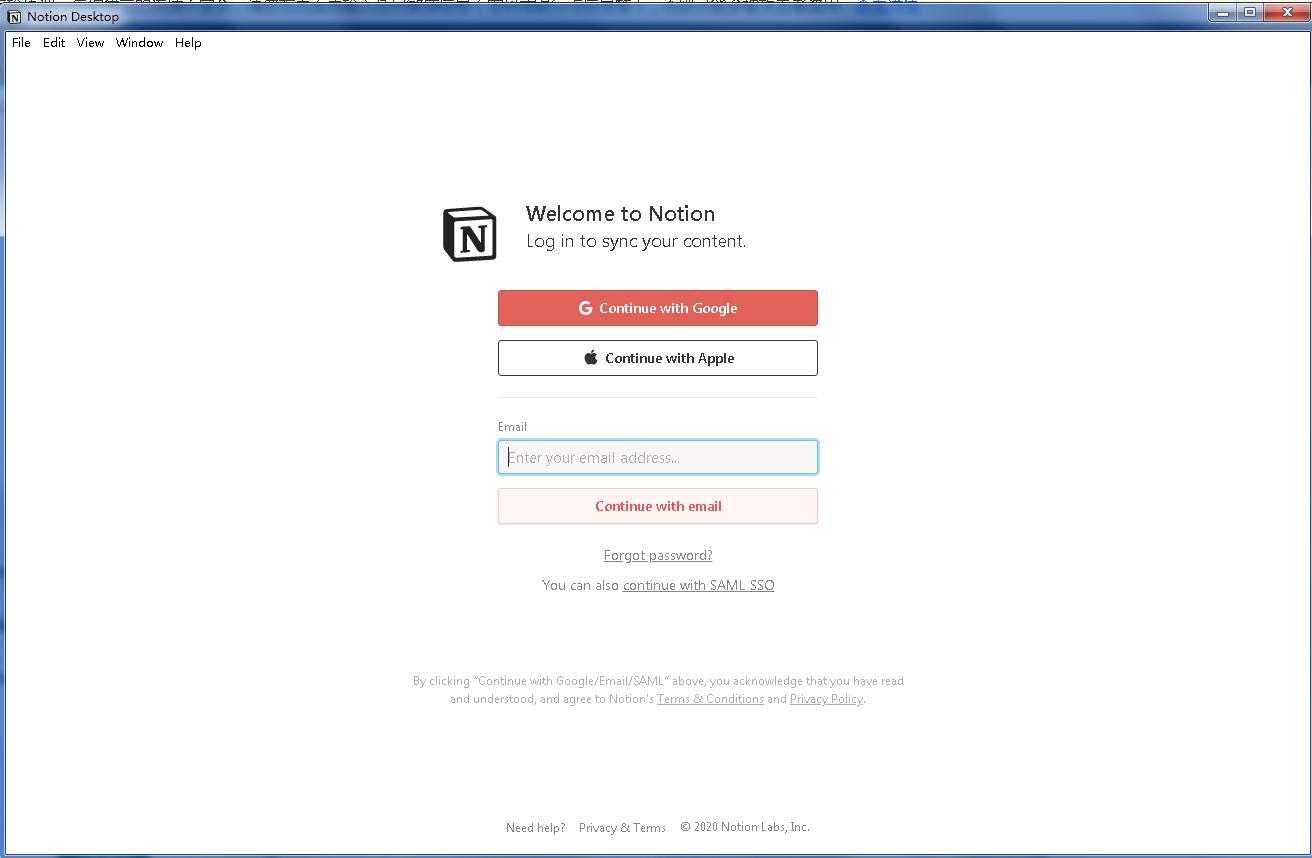Click the Google G icon on red button
The height and width of the screenshot is (858, 1312).
[586, 308]
